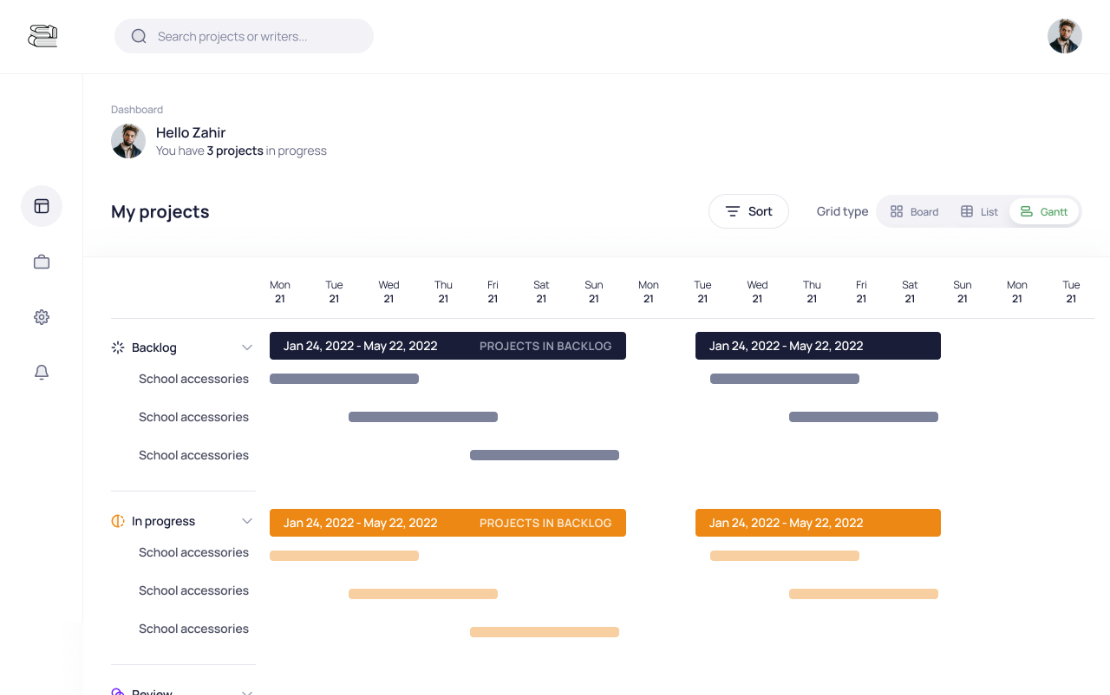Click the Dashboard breadcrumb link
Screen dimensions: 1110x695
(137, 110)
